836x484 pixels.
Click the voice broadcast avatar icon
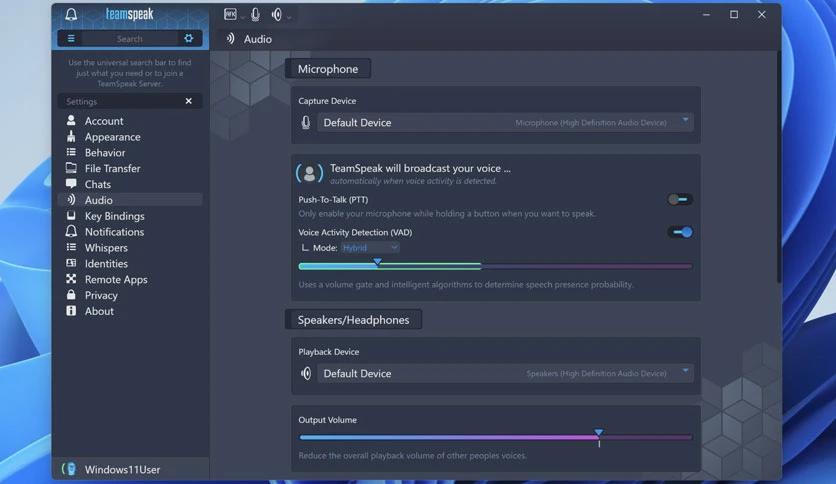click(309, 173)
